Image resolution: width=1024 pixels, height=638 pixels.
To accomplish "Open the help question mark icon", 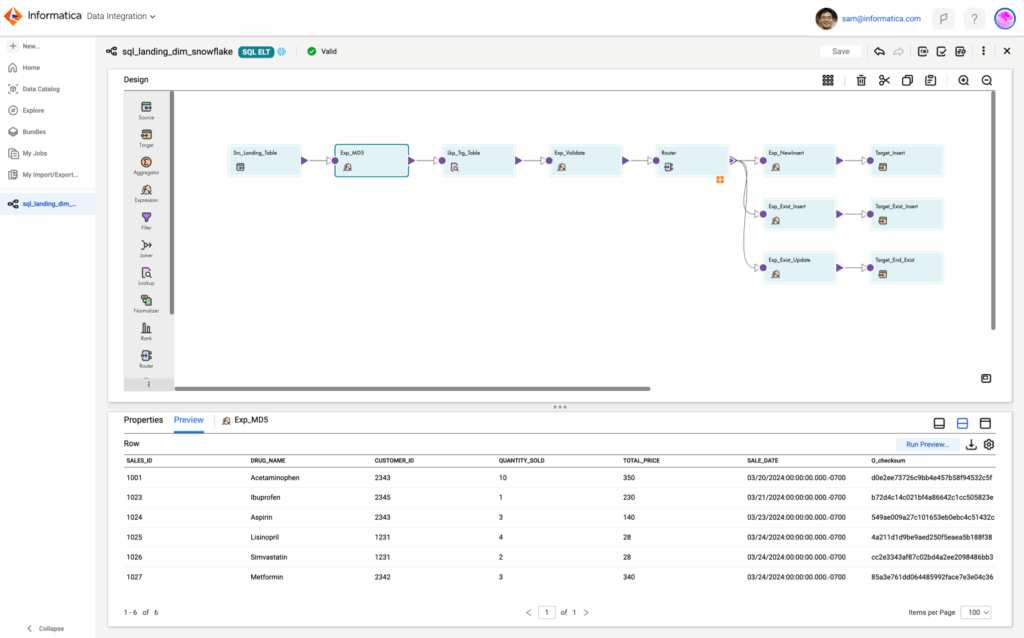I will click(974, 19).
